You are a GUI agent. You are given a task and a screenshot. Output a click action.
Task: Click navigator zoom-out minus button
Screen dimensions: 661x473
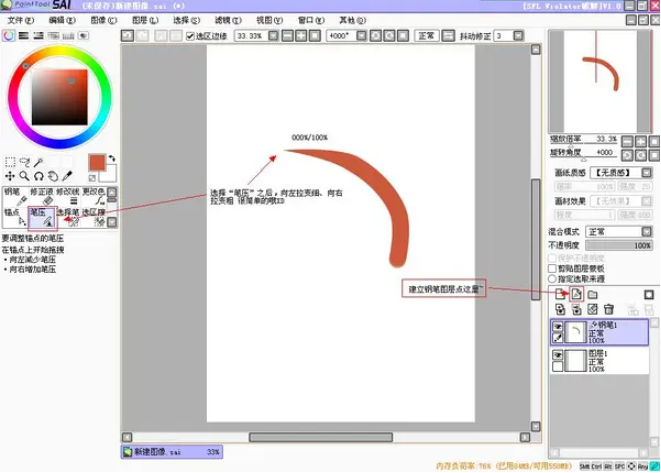627,142
